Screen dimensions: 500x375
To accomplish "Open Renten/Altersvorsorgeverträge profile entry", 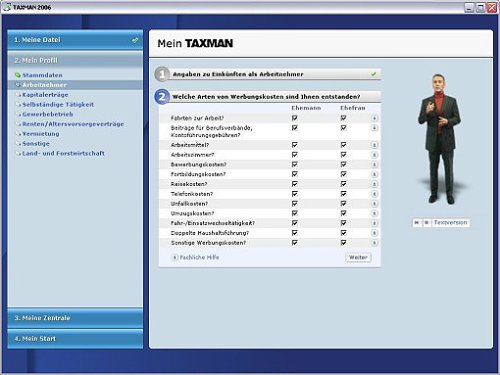I will pos(73,124).
